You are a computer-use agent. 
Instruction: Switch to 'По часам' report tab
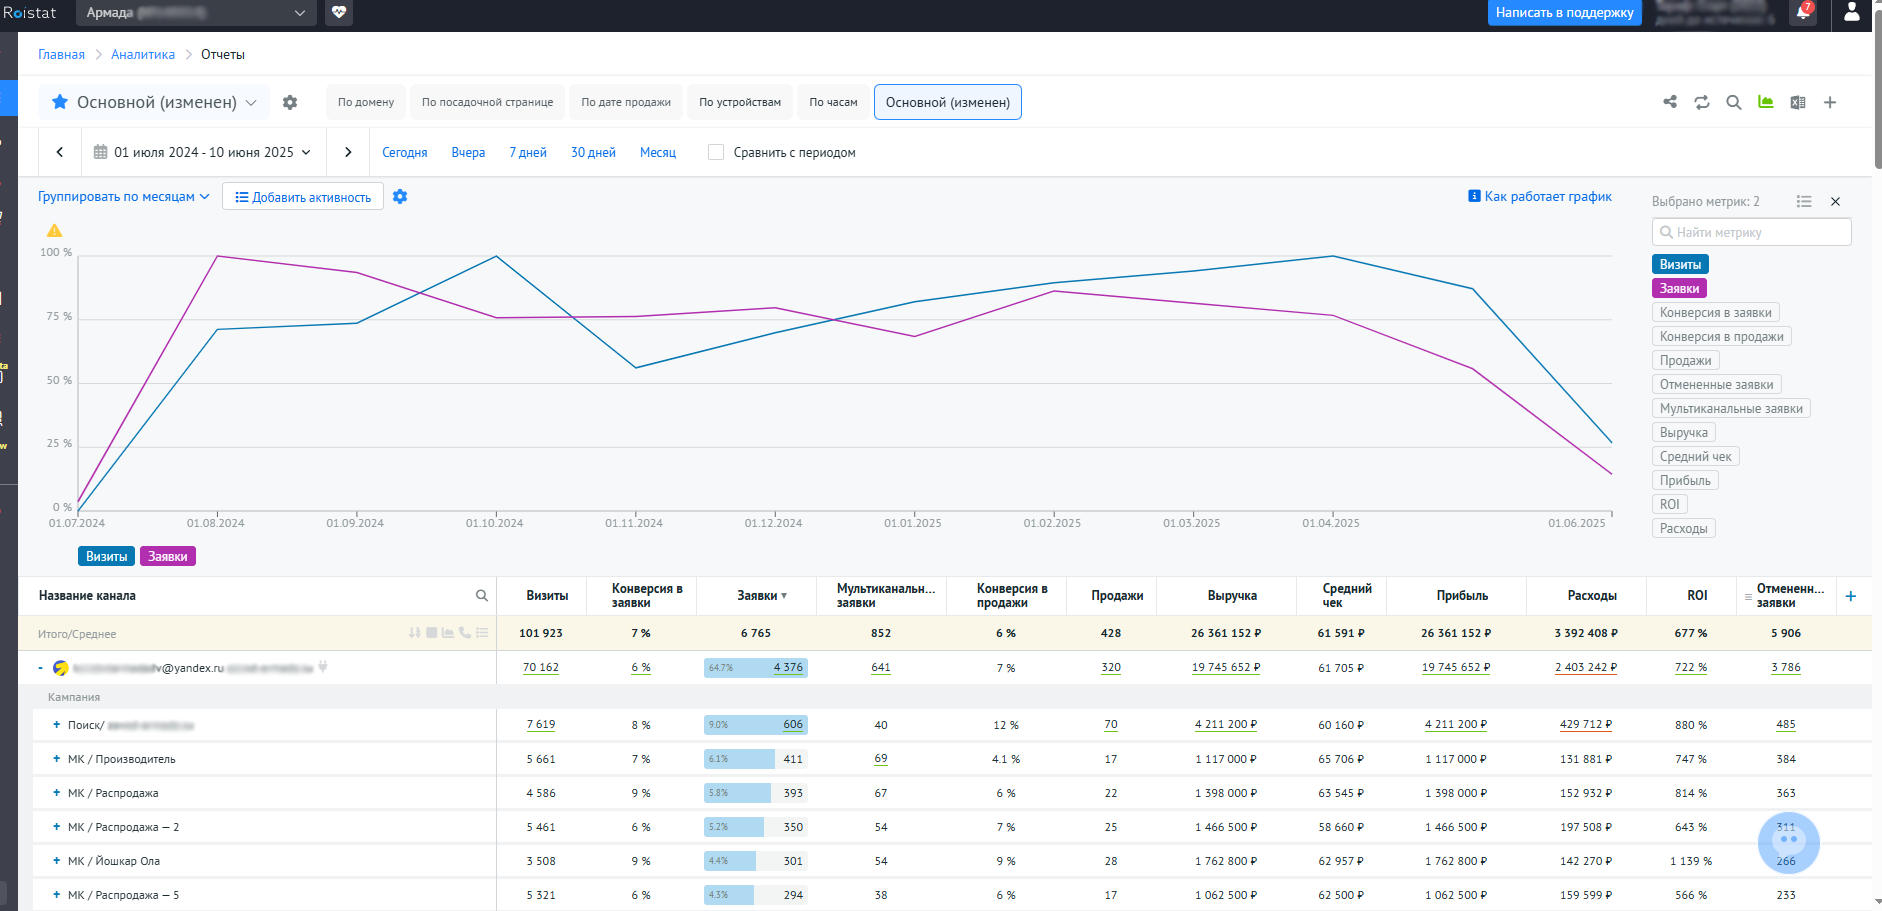click(x=833, y=102)
